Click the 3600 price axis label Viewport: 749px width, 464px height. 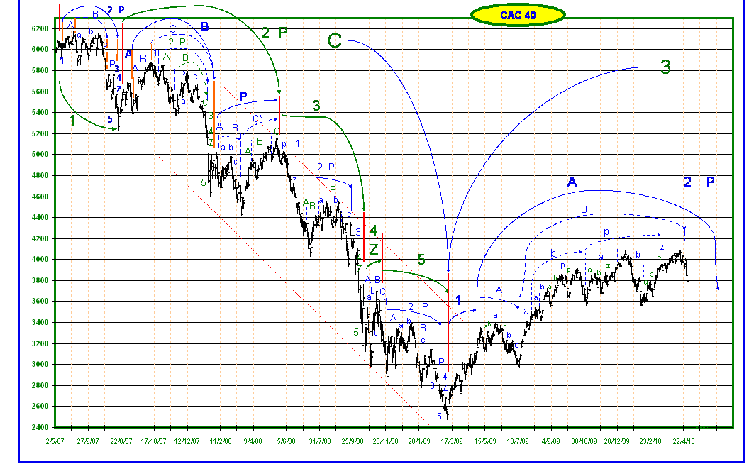coord(42,302)
